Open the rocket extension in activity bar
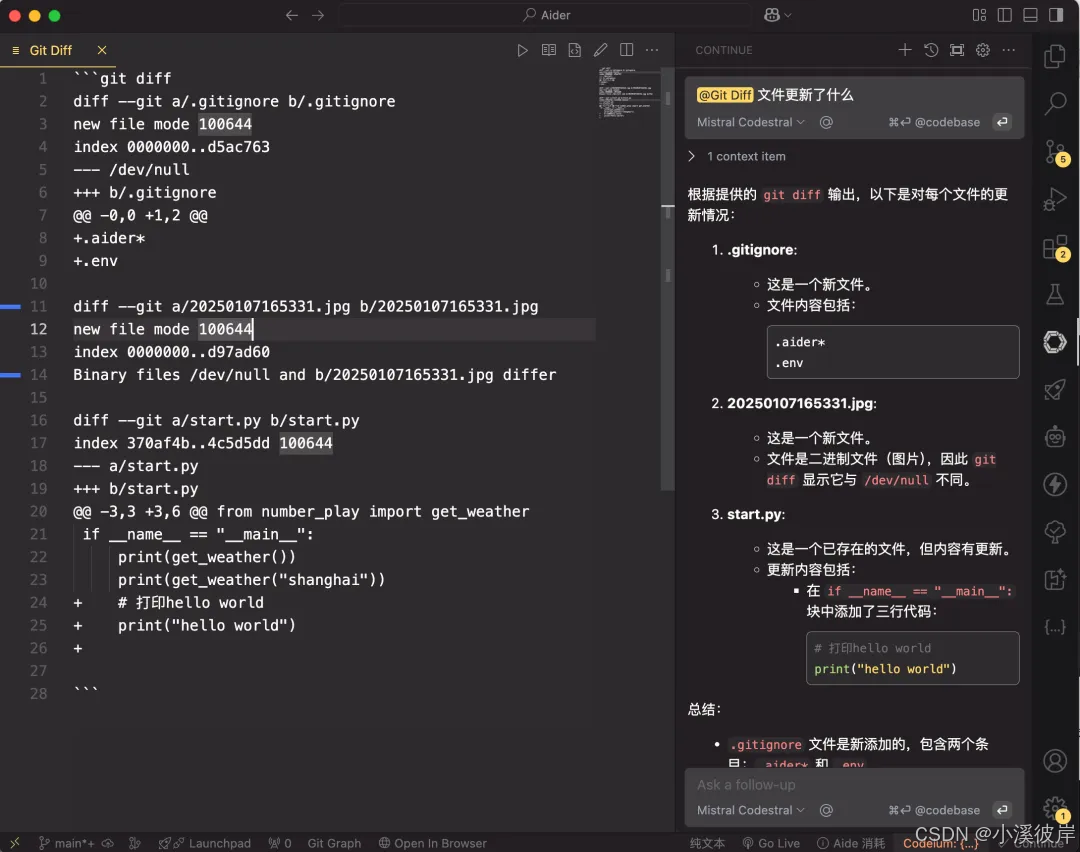1080x852 pixels. click(1055, 389)
